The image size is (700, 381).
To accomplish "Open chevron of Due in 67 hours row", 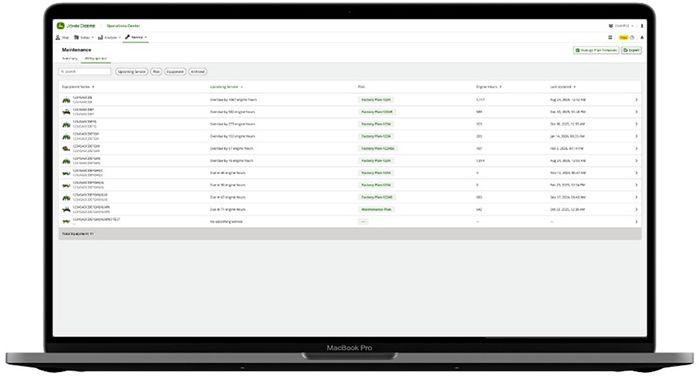I will pos(636,197).
